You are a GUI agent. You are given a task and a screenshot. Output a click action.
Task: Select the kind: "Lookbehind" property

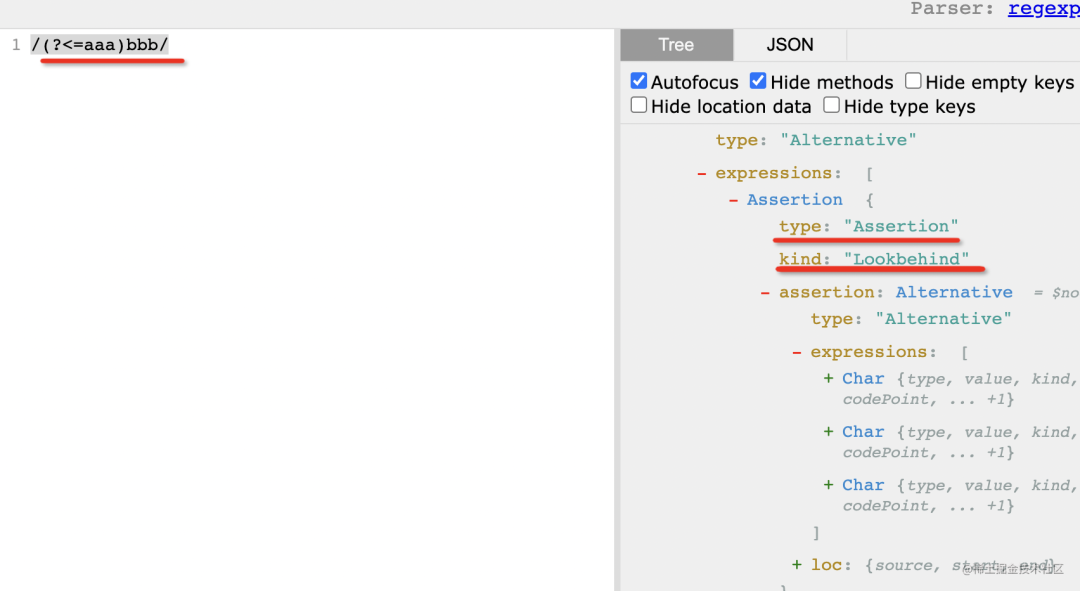pyautogui.click(x=873, y=259)
